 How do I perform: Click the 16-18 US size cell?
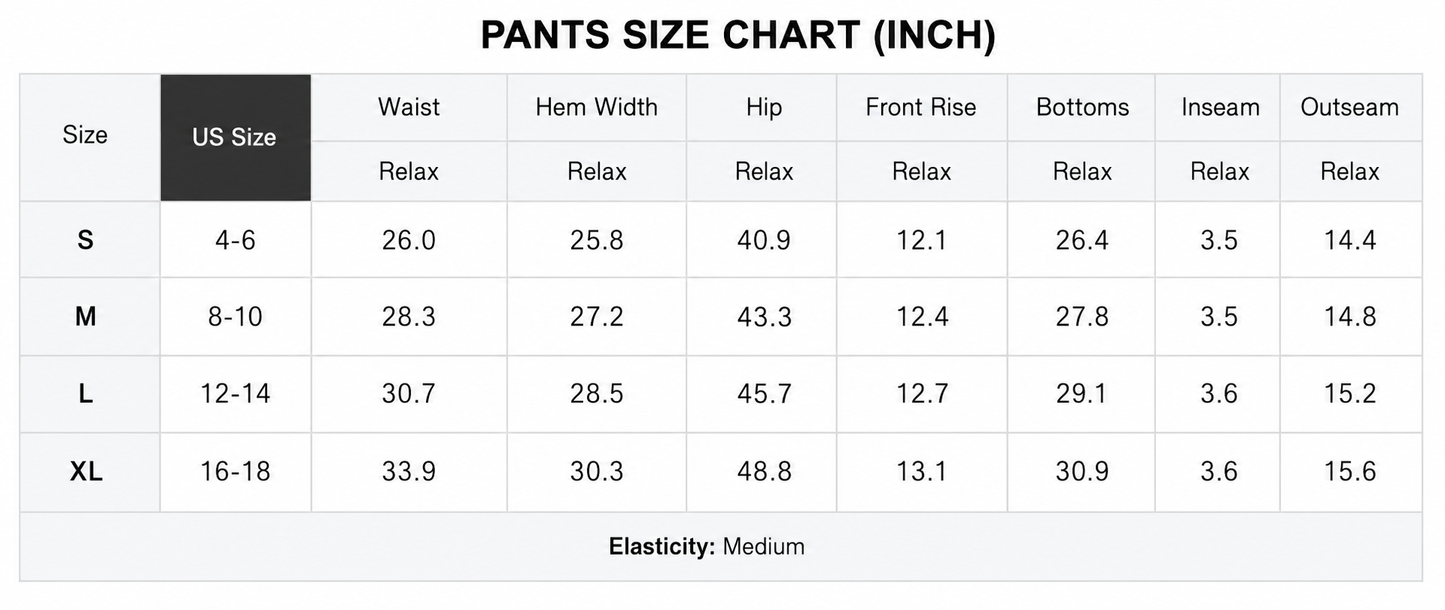[235, 472]
